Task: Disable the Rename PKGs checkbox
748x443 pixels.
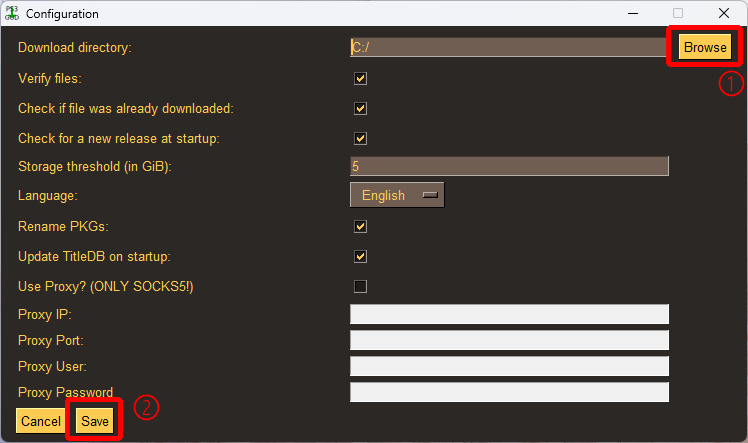Action: coord(360,226)
